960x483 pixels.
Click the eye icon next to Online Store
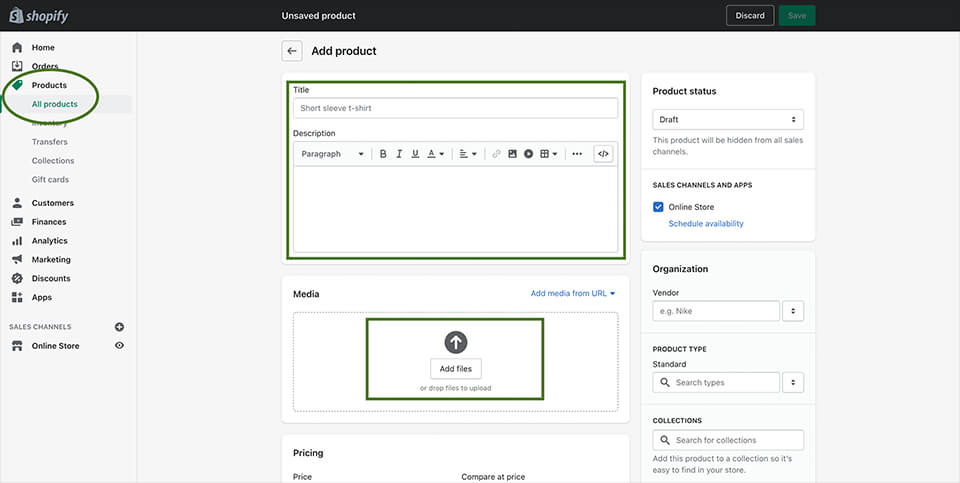point(119,346)
